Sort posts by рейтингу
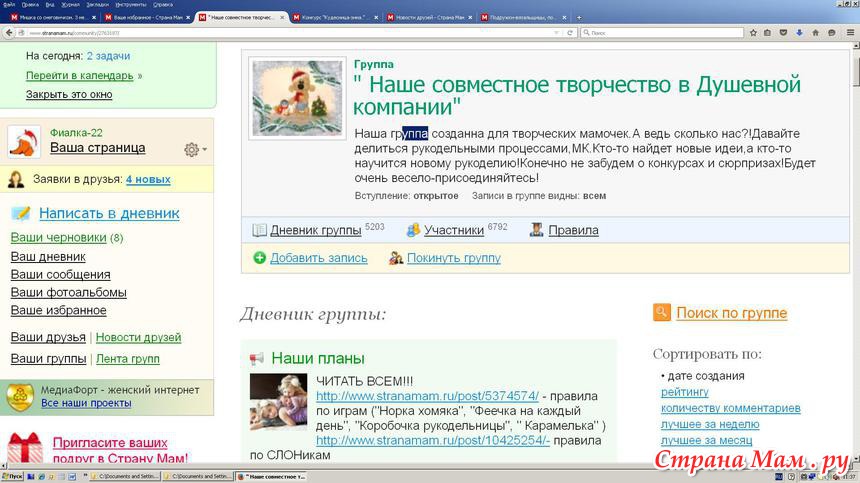 (x=684, y=392)
